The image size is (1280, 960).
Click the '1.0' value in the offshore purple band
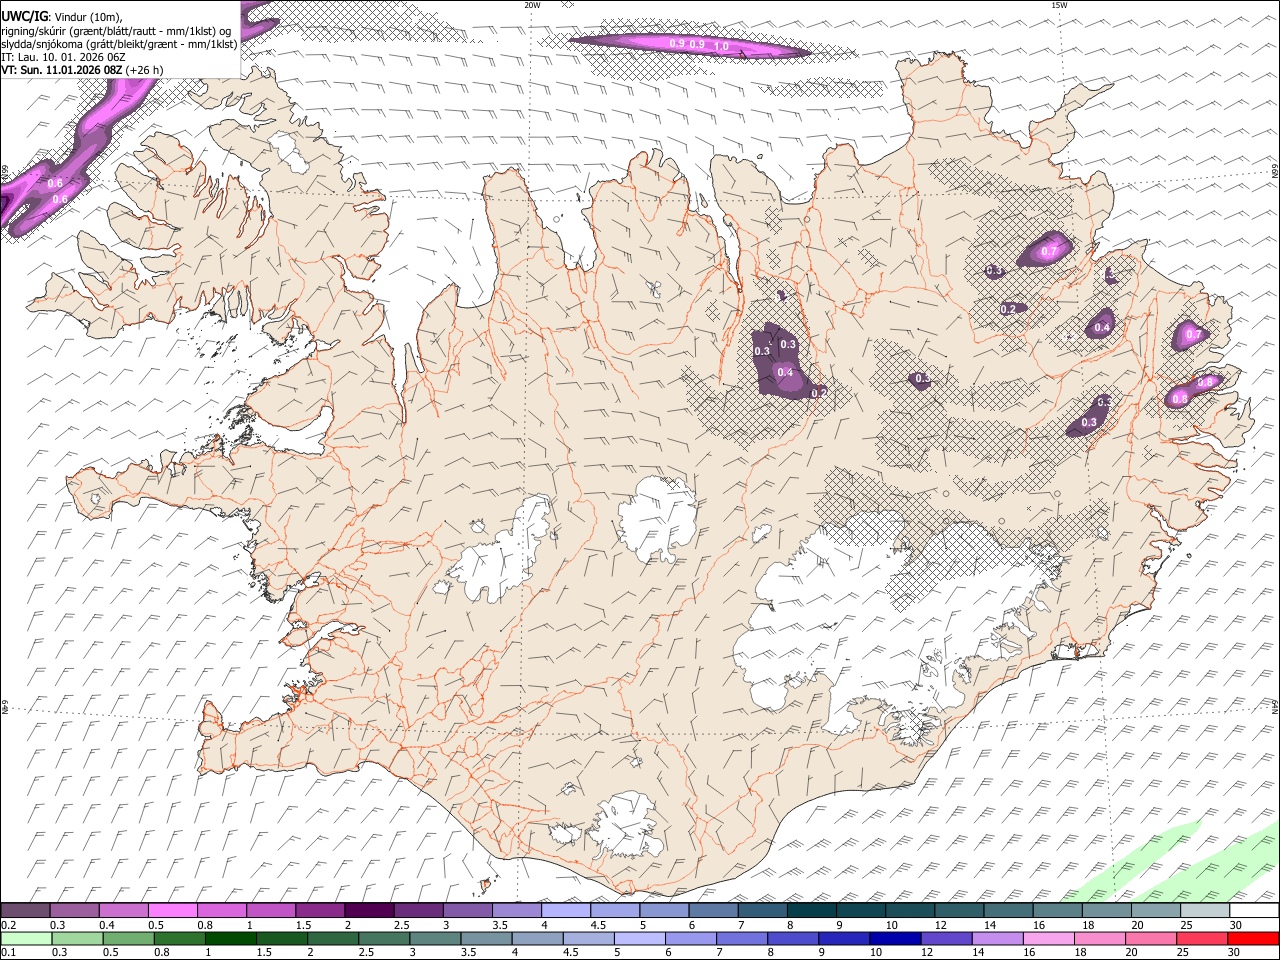[721, 46]
